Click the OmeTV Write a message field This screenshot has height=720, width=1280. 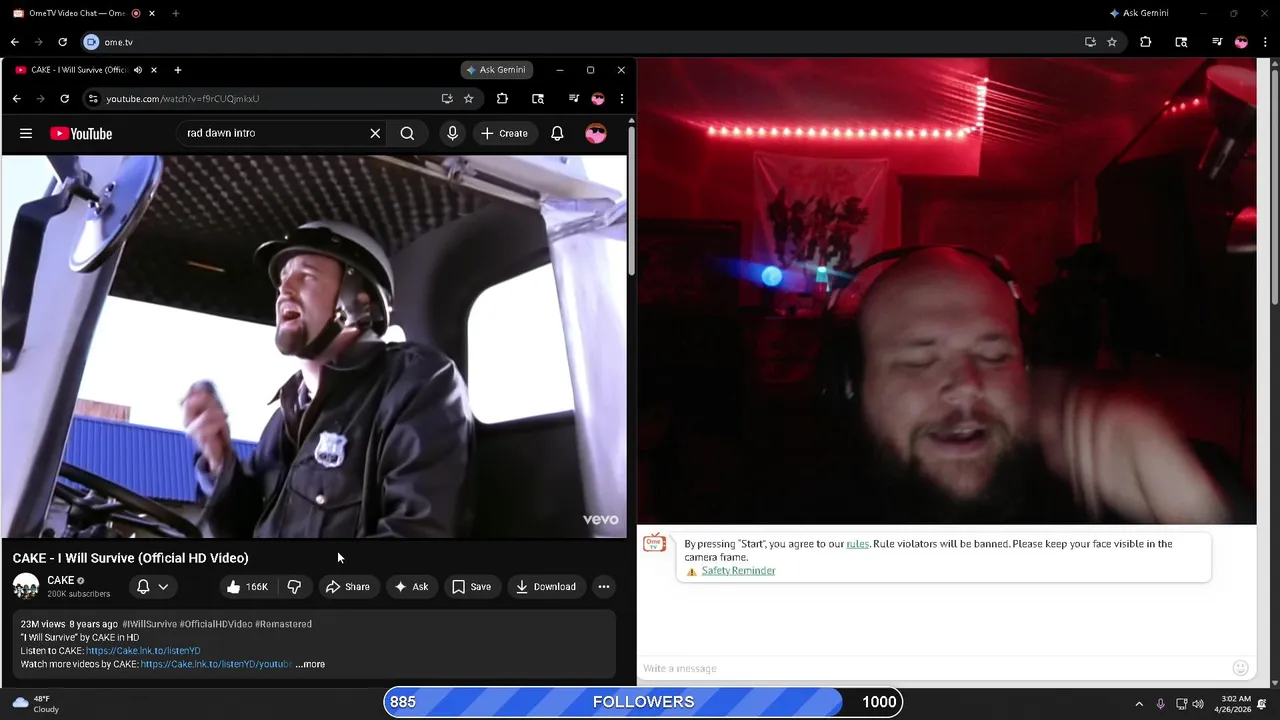point(935,668)
